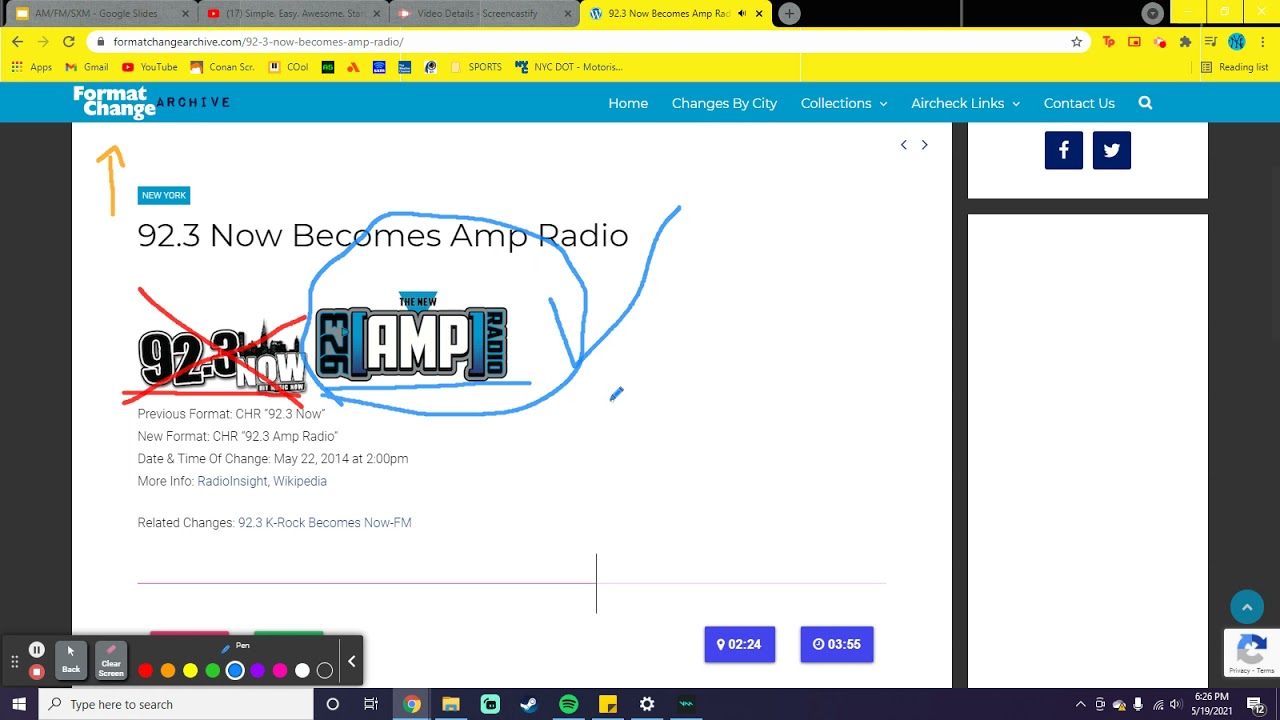1280x720 pixels.
Task: Grab the drawing toolbar drag handle
Action: (15, 661)
